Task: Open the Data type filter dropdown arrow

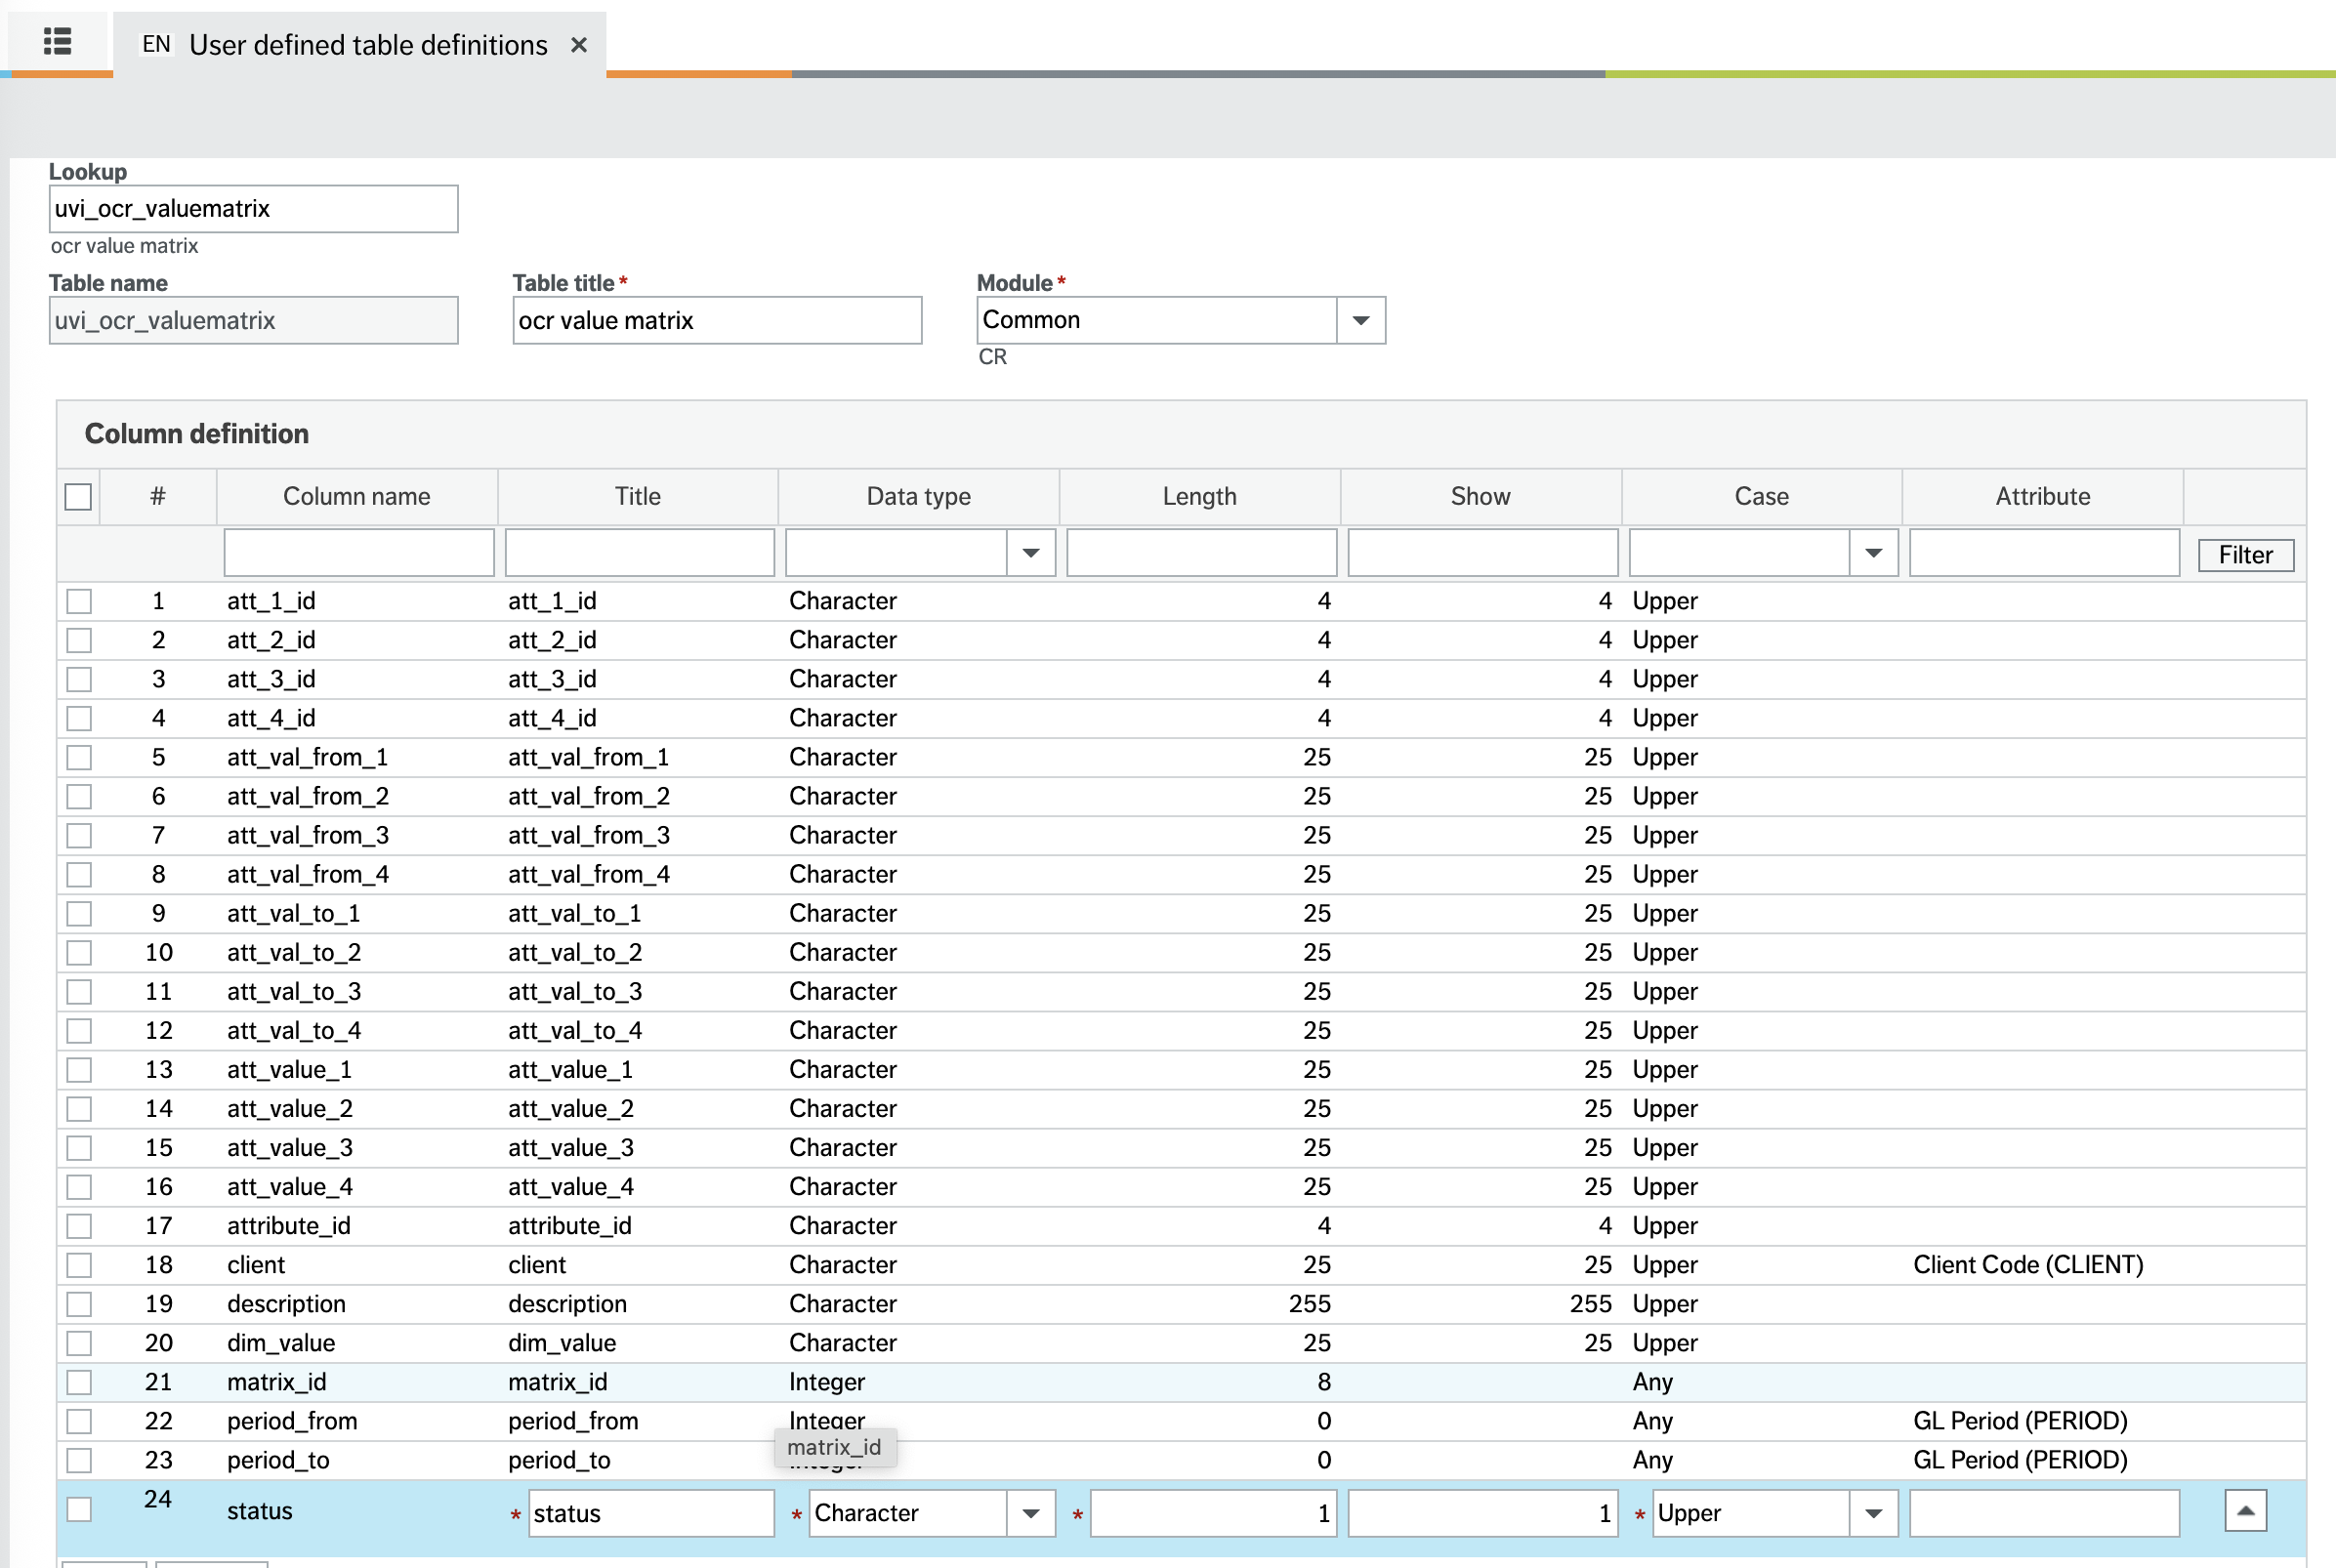Action: [x=1031, y=552]
